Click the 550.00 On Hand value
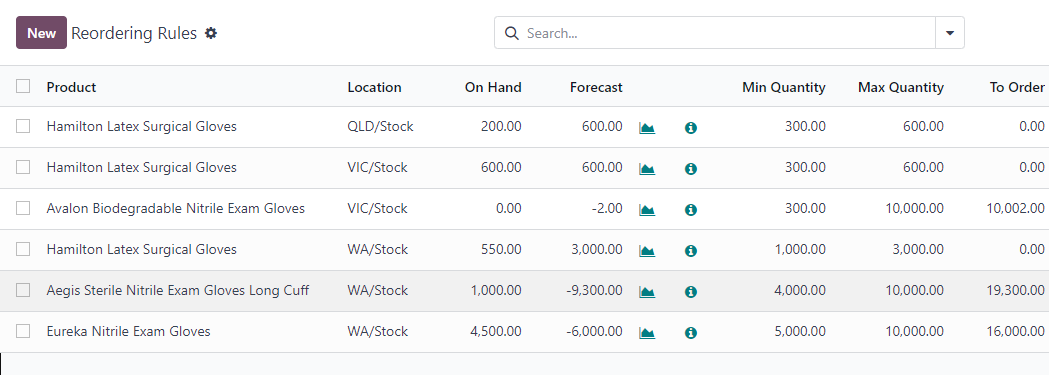The height and width of the screenshot is (375, 1049). 501,249
